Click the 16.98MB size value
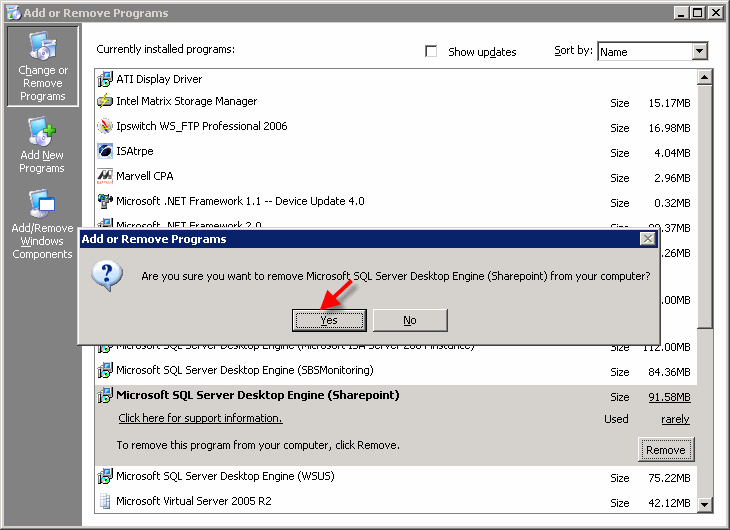Screen dimensions: 730x530 (x=669, y=128)
